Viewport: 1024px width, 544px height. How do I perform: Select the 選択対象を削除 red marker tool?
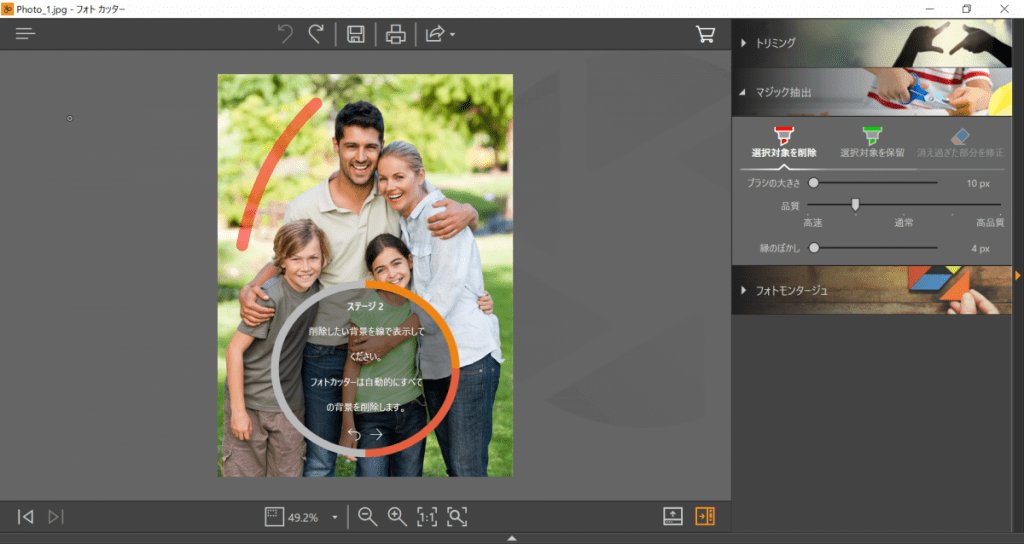[784, 142]
